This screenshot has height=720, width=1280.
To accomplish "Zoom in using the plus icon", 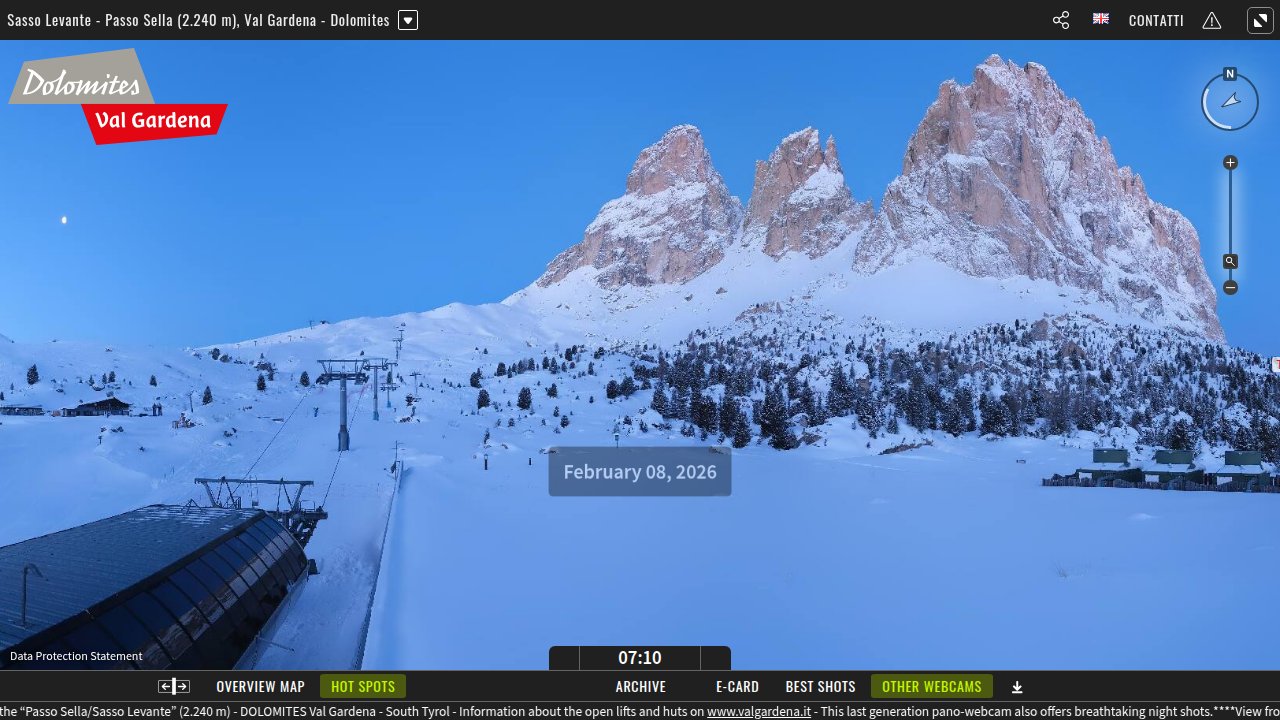I will [1230, 162].
